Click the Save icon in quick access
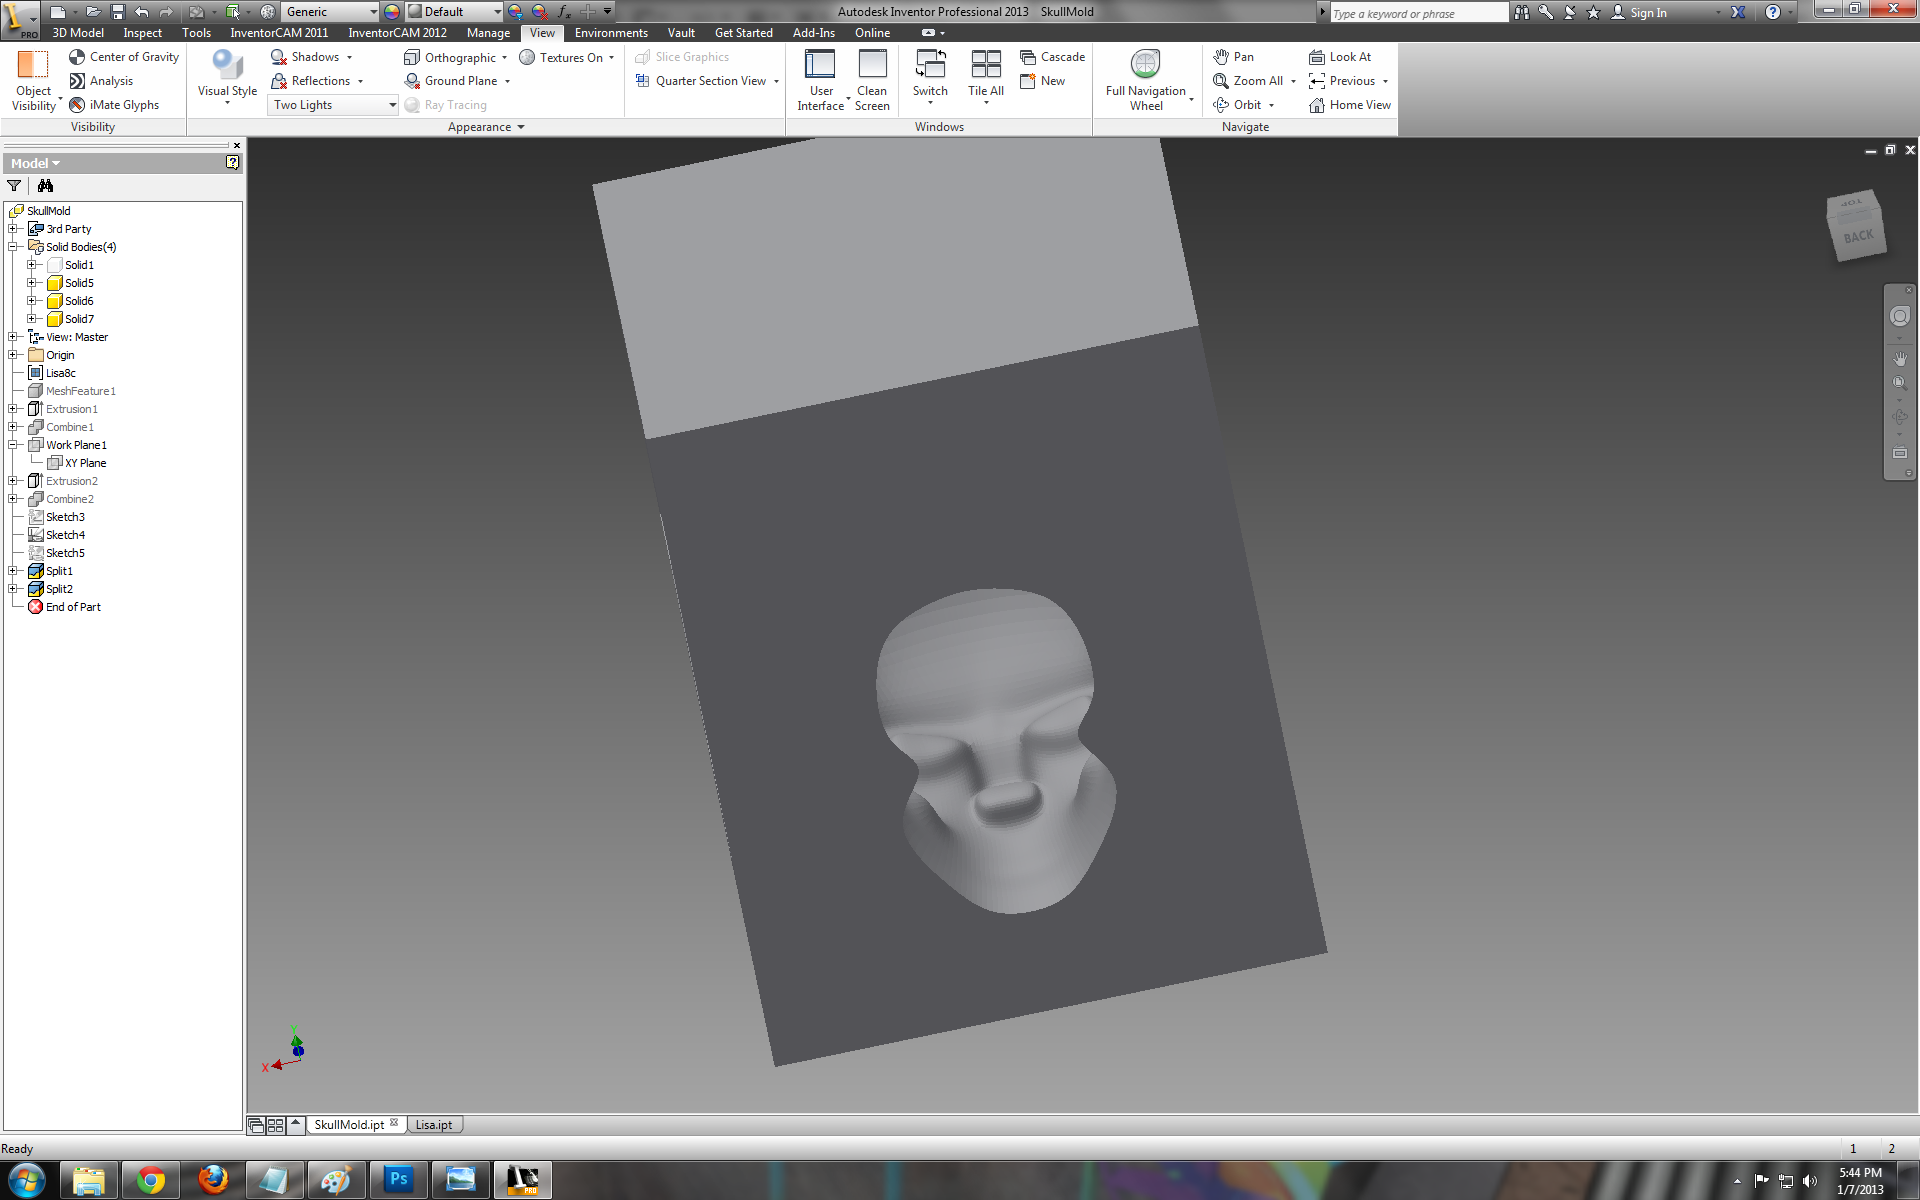This screenshot has width=1920, height=1200. pyautogui.click(x=117, y=12)
